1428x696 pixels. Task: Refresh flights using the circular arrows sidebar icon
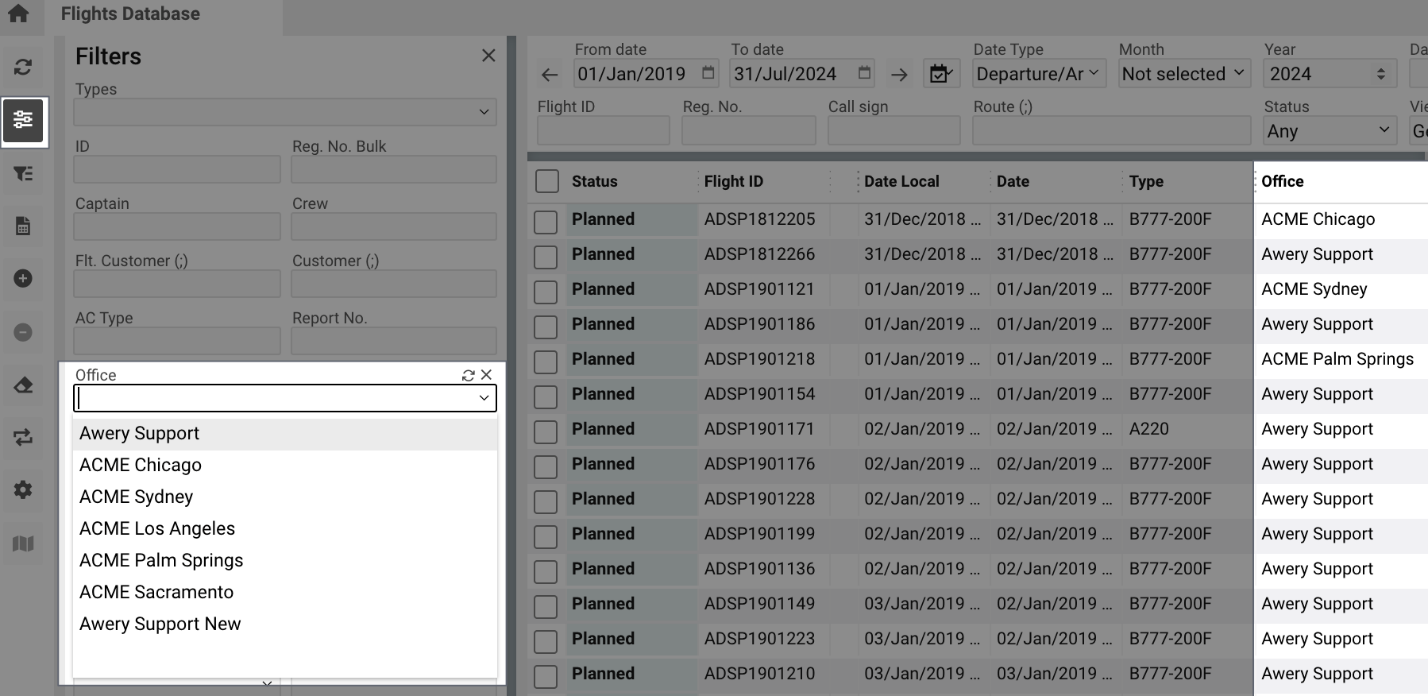[x=23, y=66]
